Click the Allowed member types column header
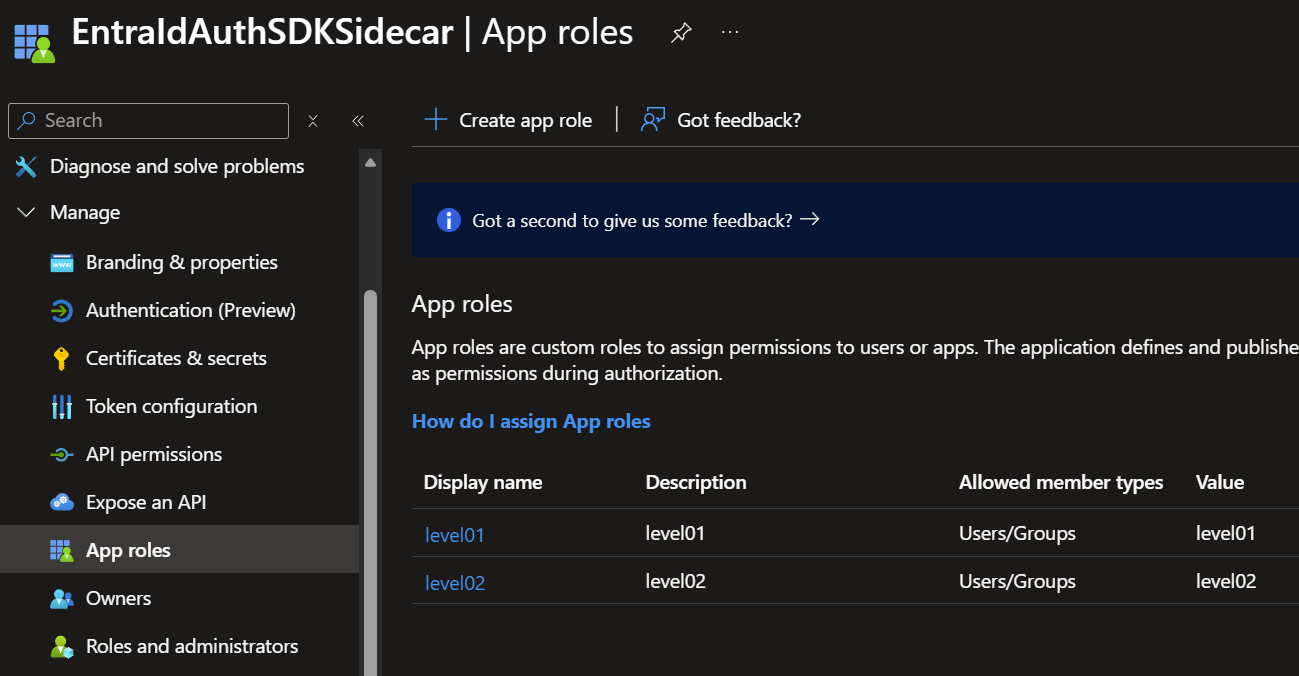Image resolution: width=1299 pixels, height=676 pixels. coord(1061,483)
